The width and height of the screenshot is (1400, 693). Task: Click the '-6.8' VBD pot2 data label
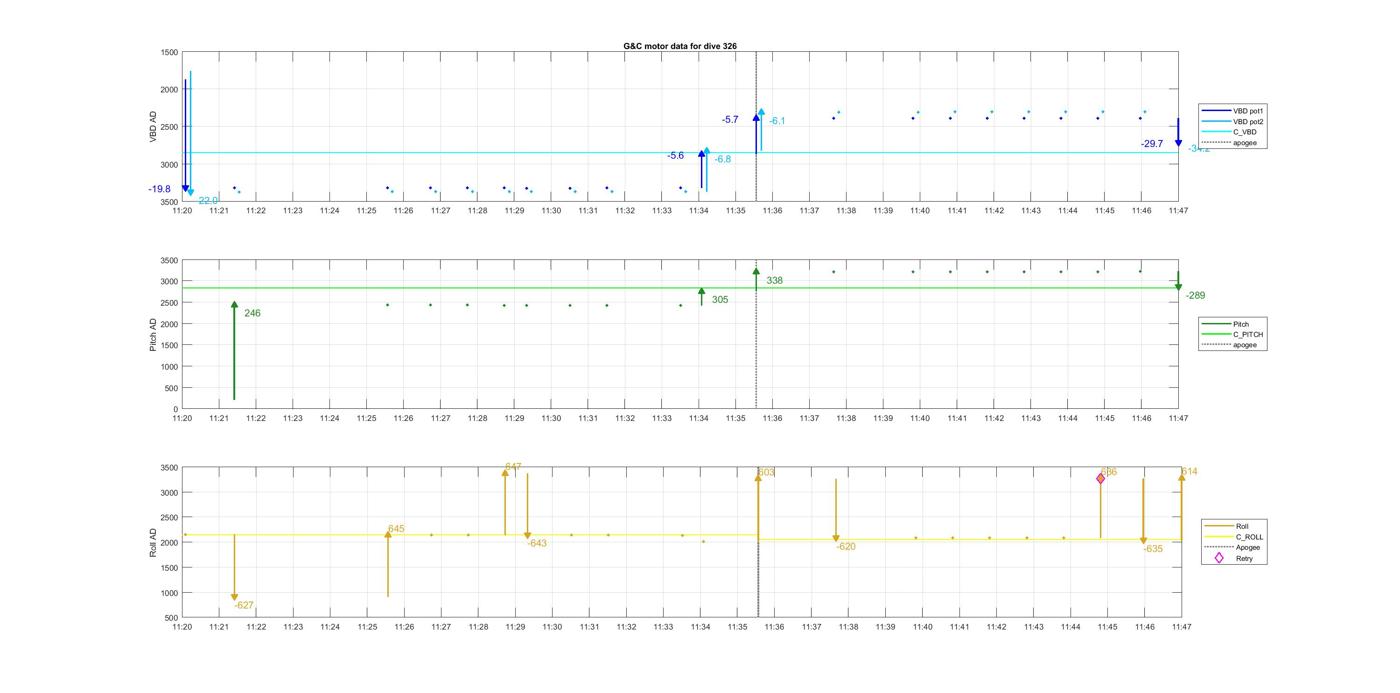pos(723,160)
